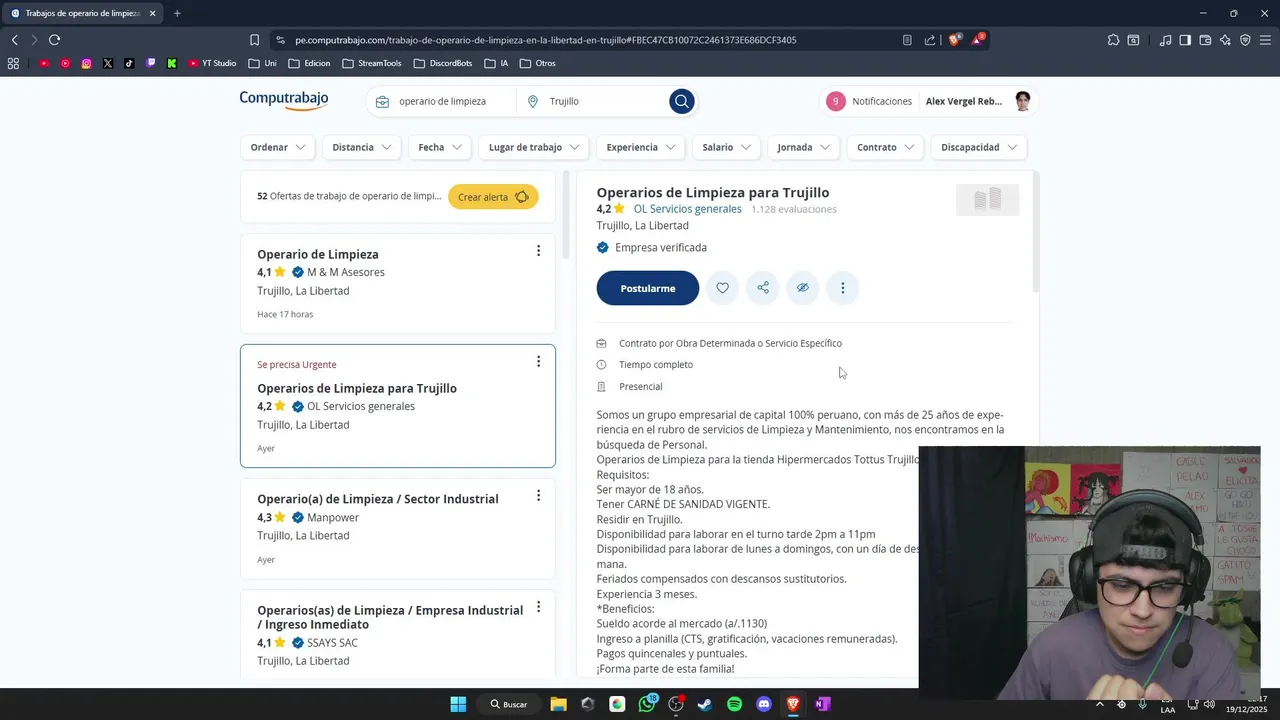Open File Explorer from the taskbar

[x=559, y=704]
